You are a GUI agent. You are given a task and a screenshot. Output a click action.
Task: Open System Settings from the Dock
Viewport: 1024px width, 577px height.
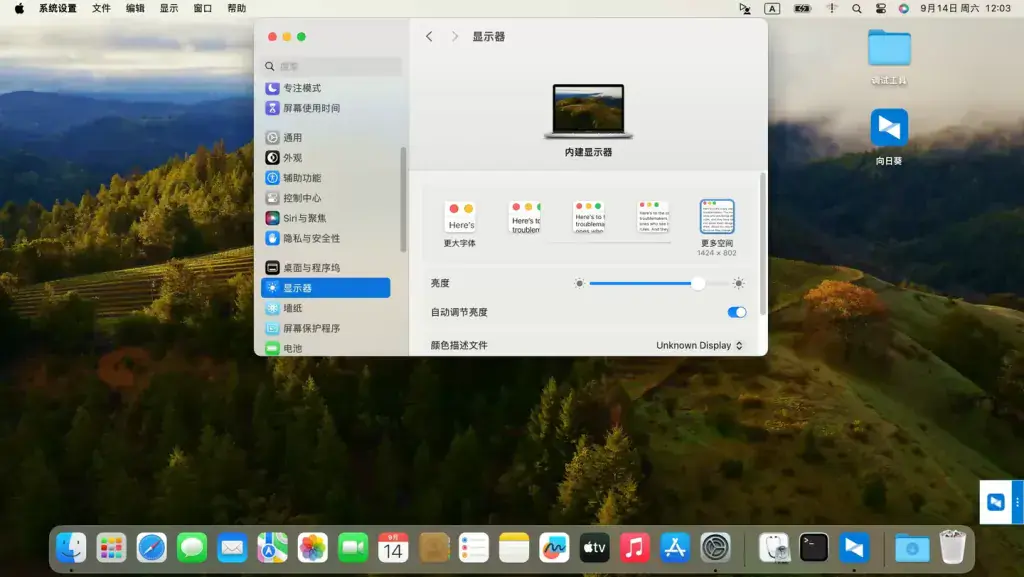716,548
